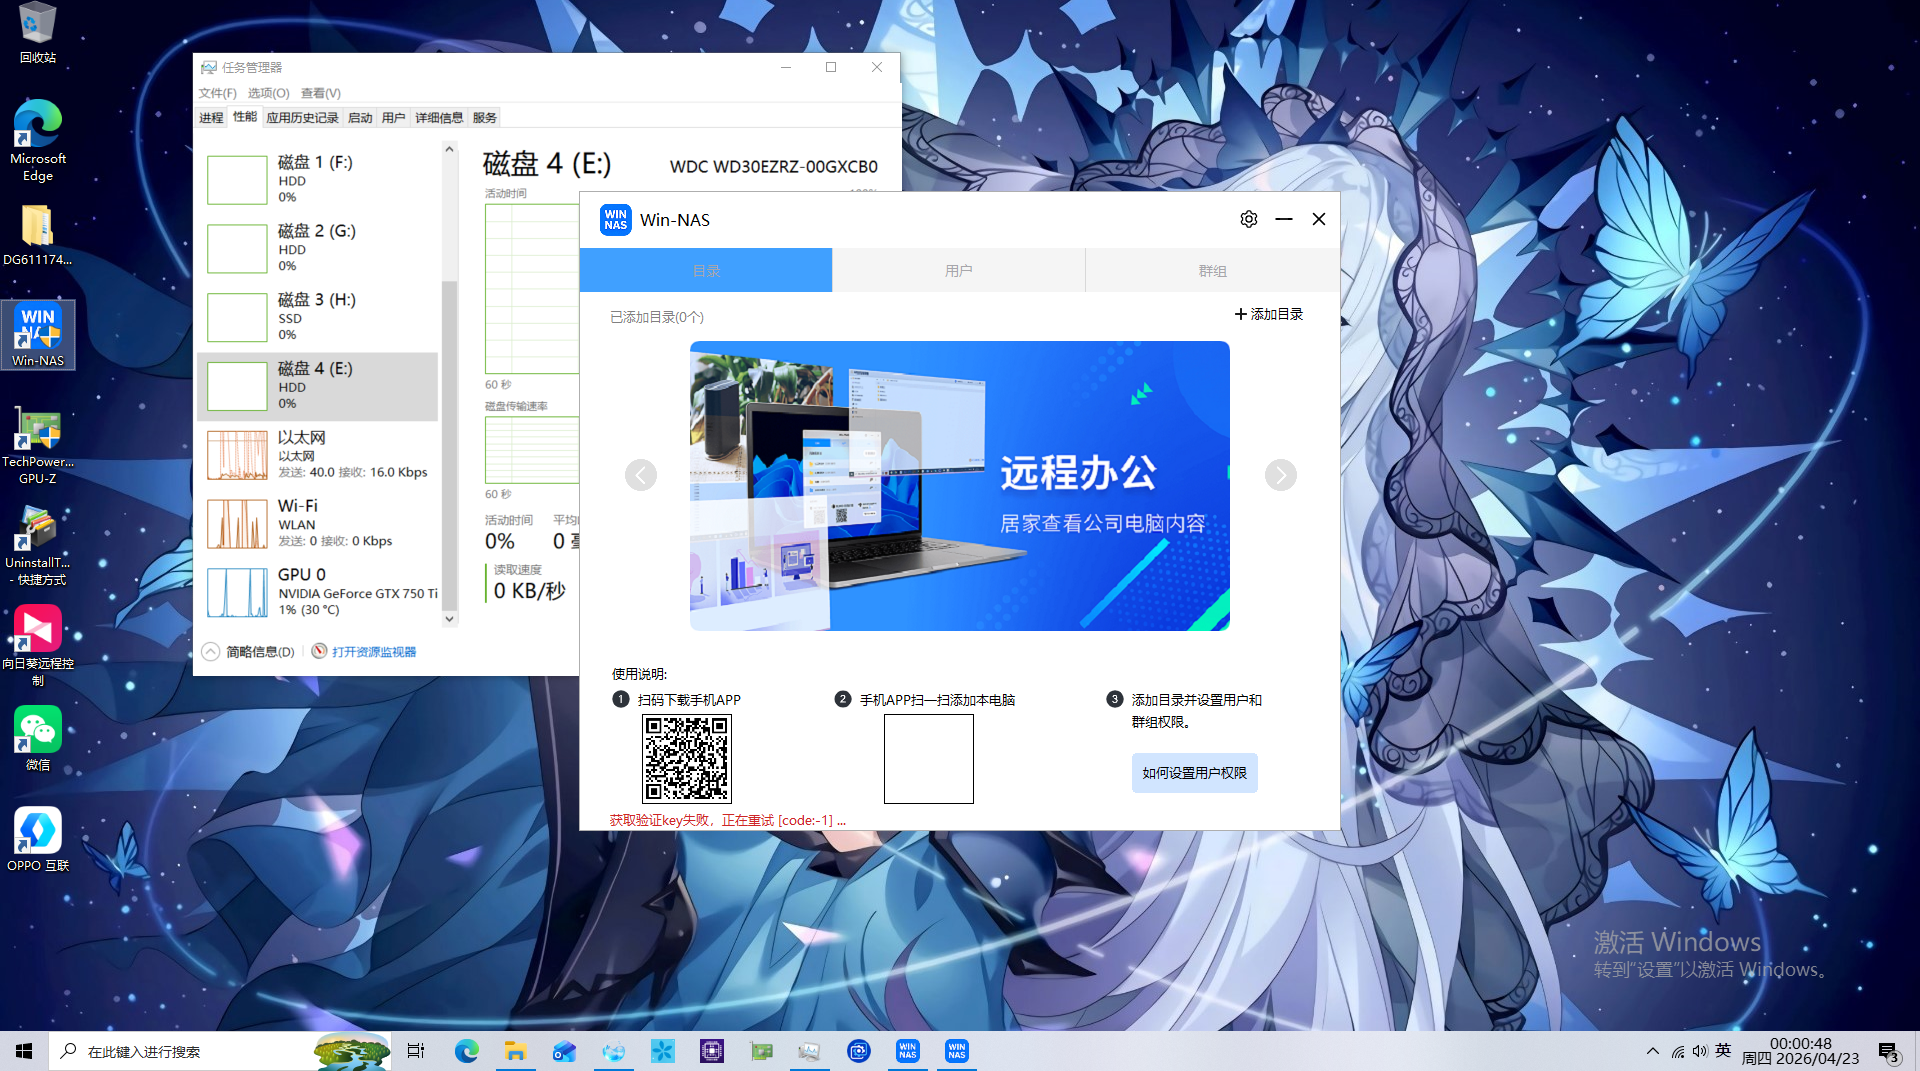Open Task View on the taskbar
1920x1071 pixels.
pyautogui.click(x=416, y=1051)
